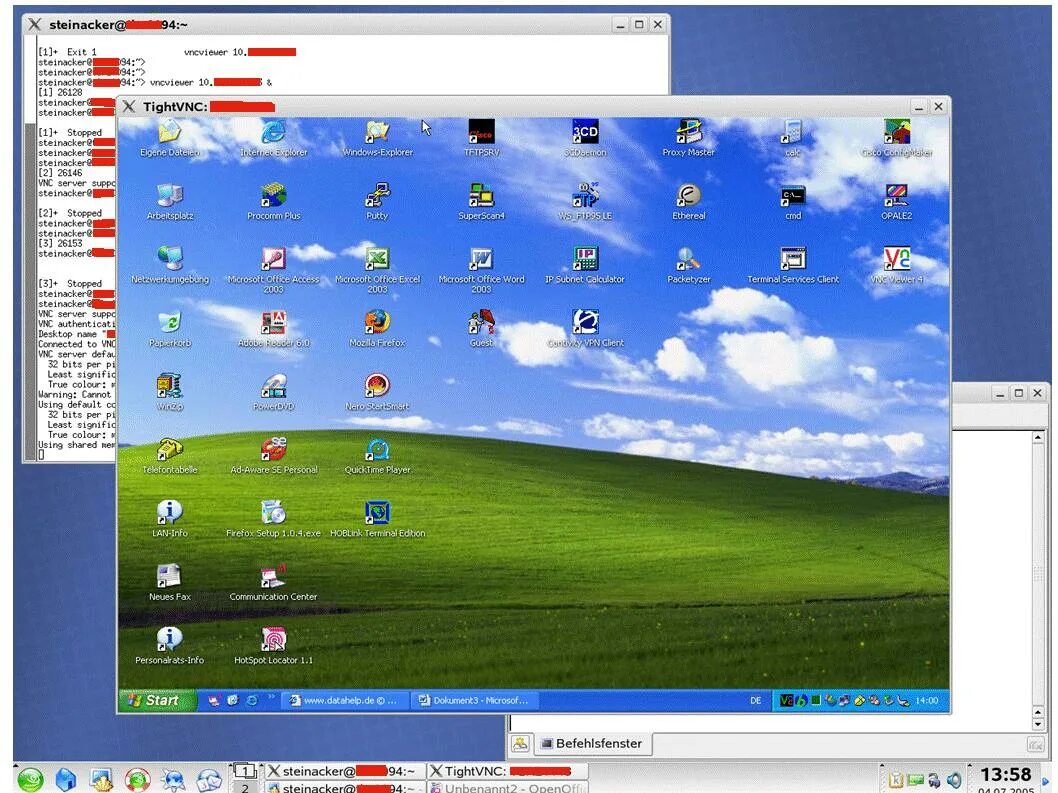Click the DE language indicator
Image resolution: width=1058 pixels, height=793 pixels.
(756, 701)
